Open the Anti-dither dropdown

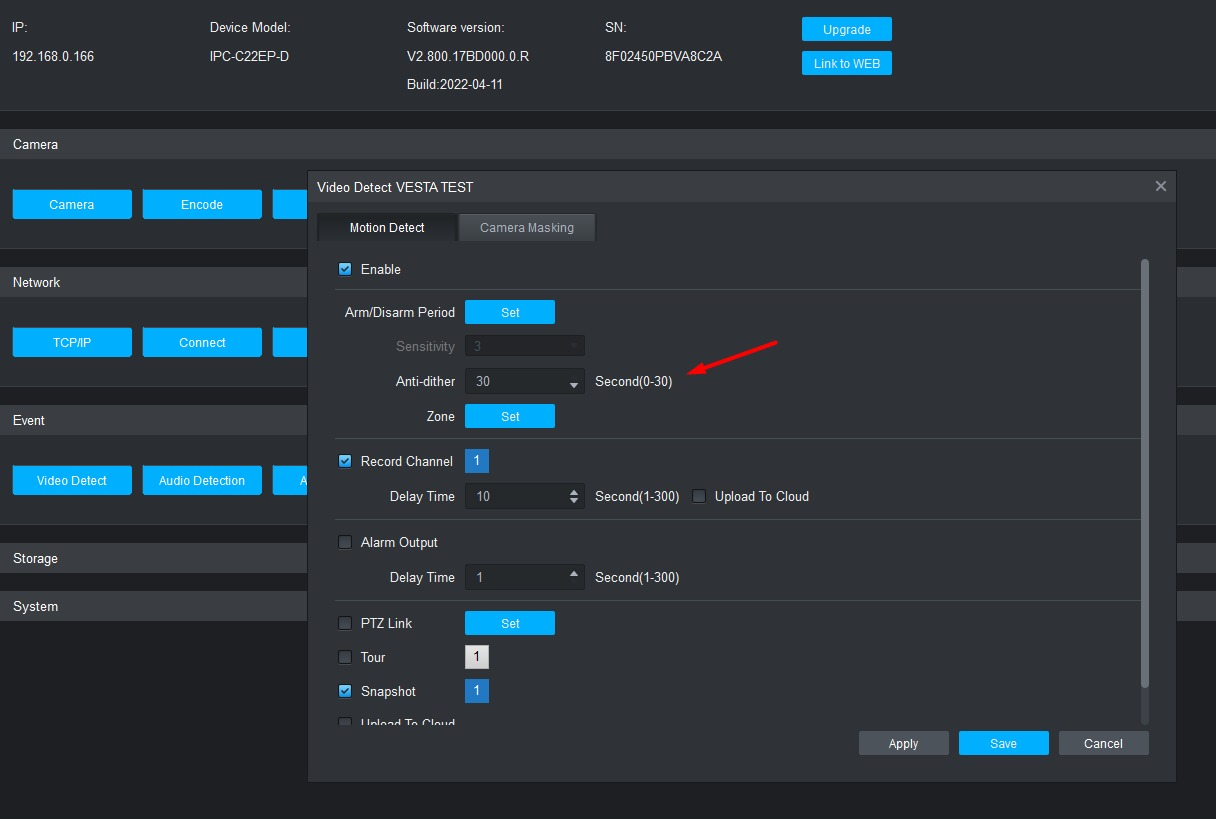(574, 382)
